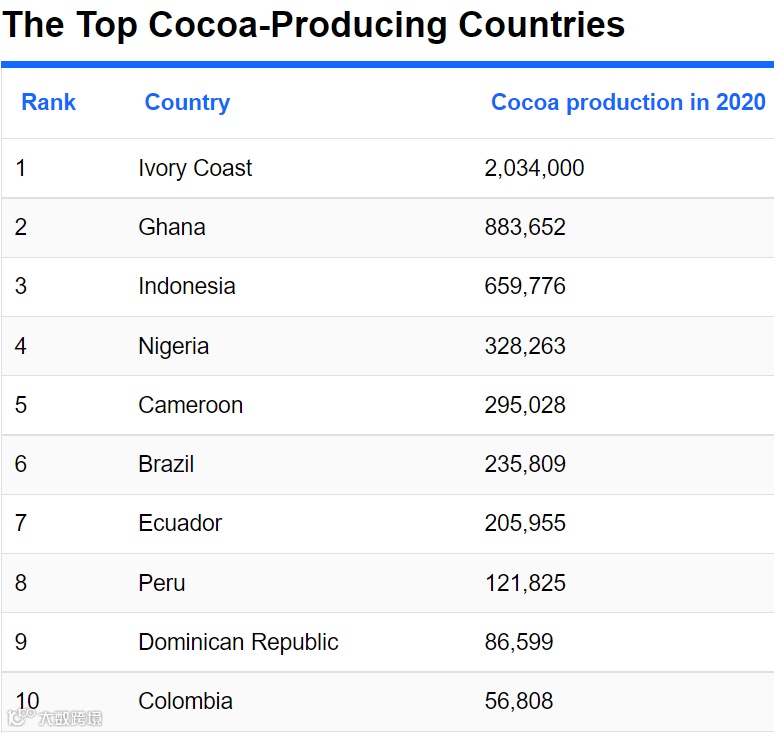Click the 2,034,000 production value
Image resolution: width=774 pixels, height=733 pixels.
534,168
